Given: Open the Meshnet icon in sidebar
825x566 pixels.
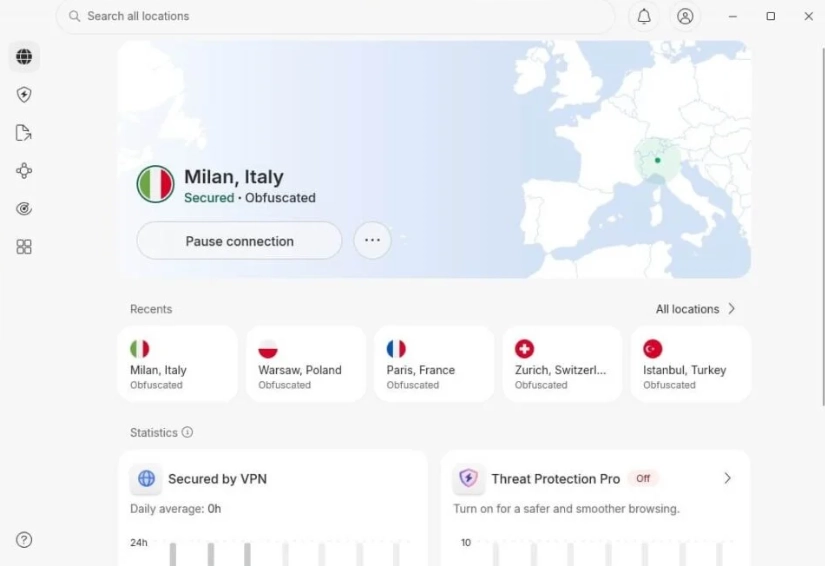Looking at the screenshot, I should pyautogui.click(x=24, y=171).
